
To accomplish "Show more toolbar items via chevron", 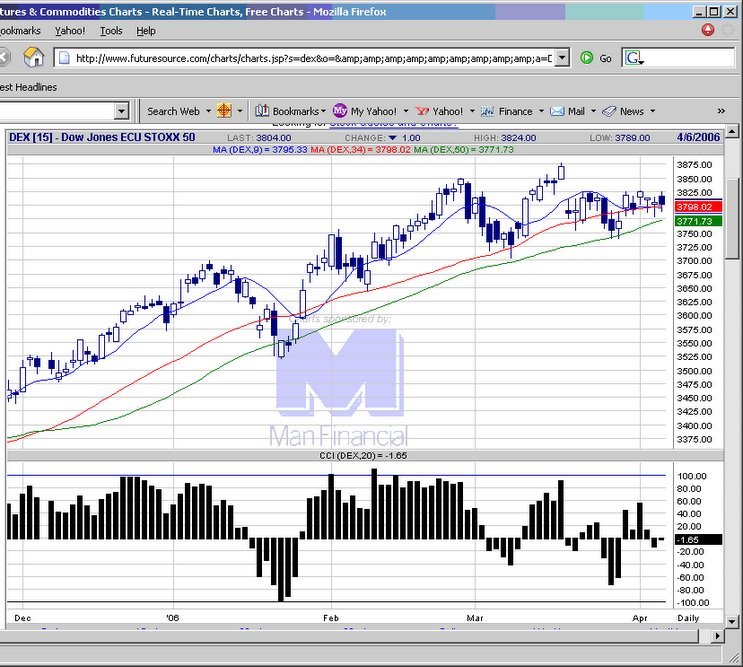I will pyautogui.click(x=721, y=111).
